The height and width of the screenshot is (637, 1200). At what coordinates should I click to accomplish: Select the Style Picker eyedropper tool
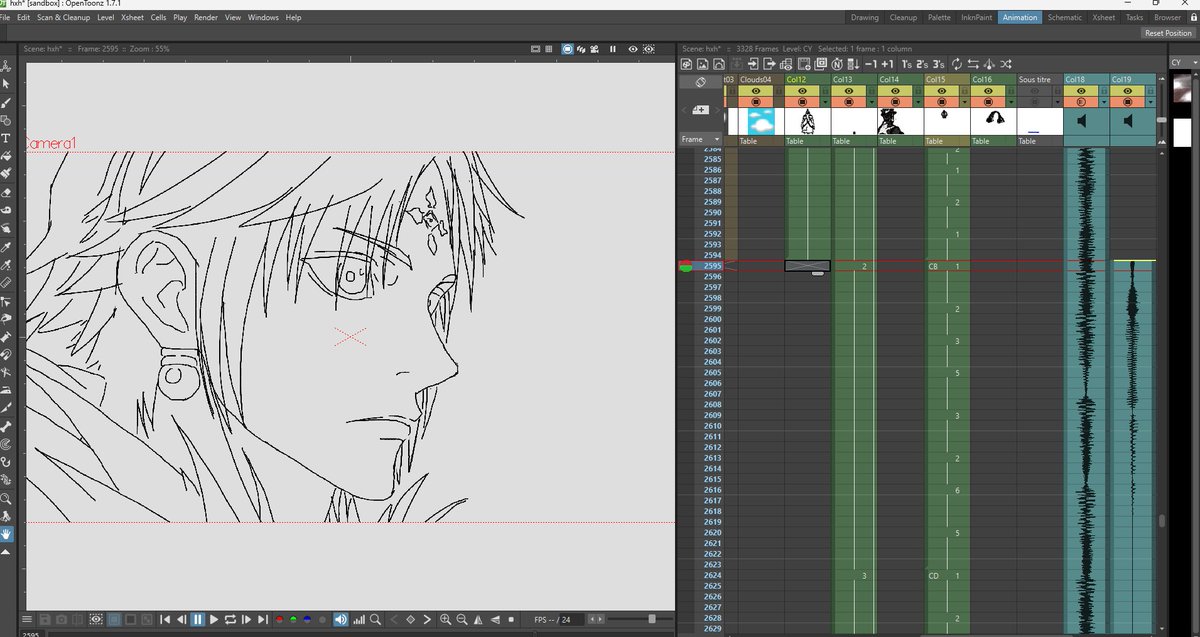6,247
